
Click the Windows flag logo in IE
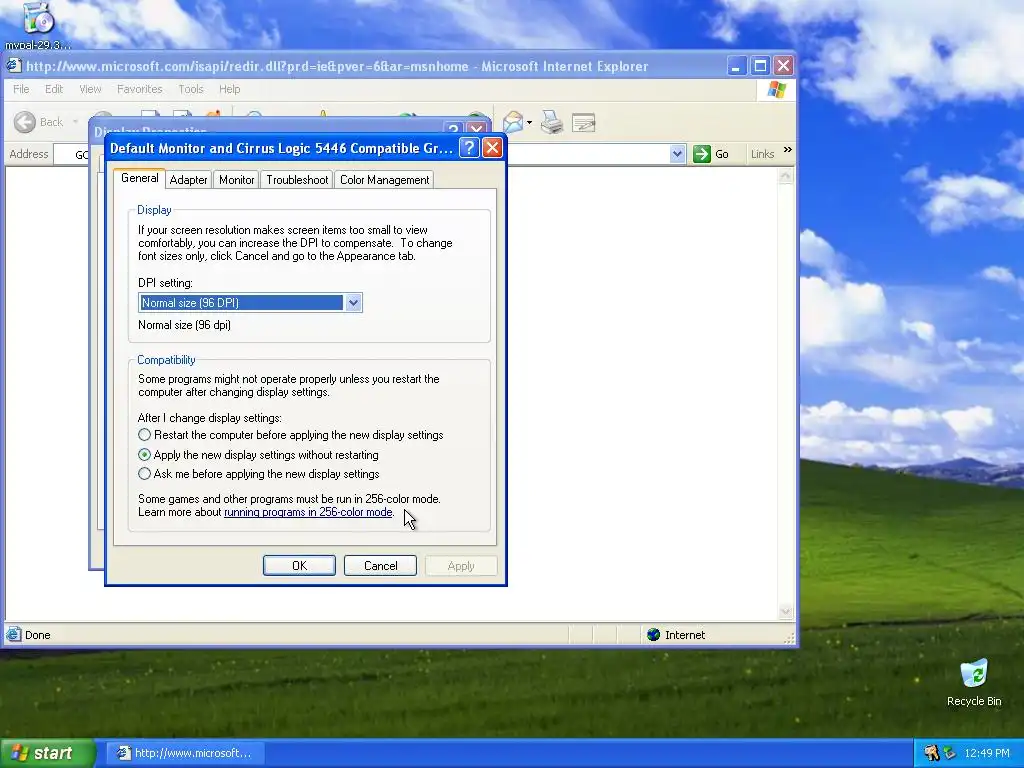776,89
